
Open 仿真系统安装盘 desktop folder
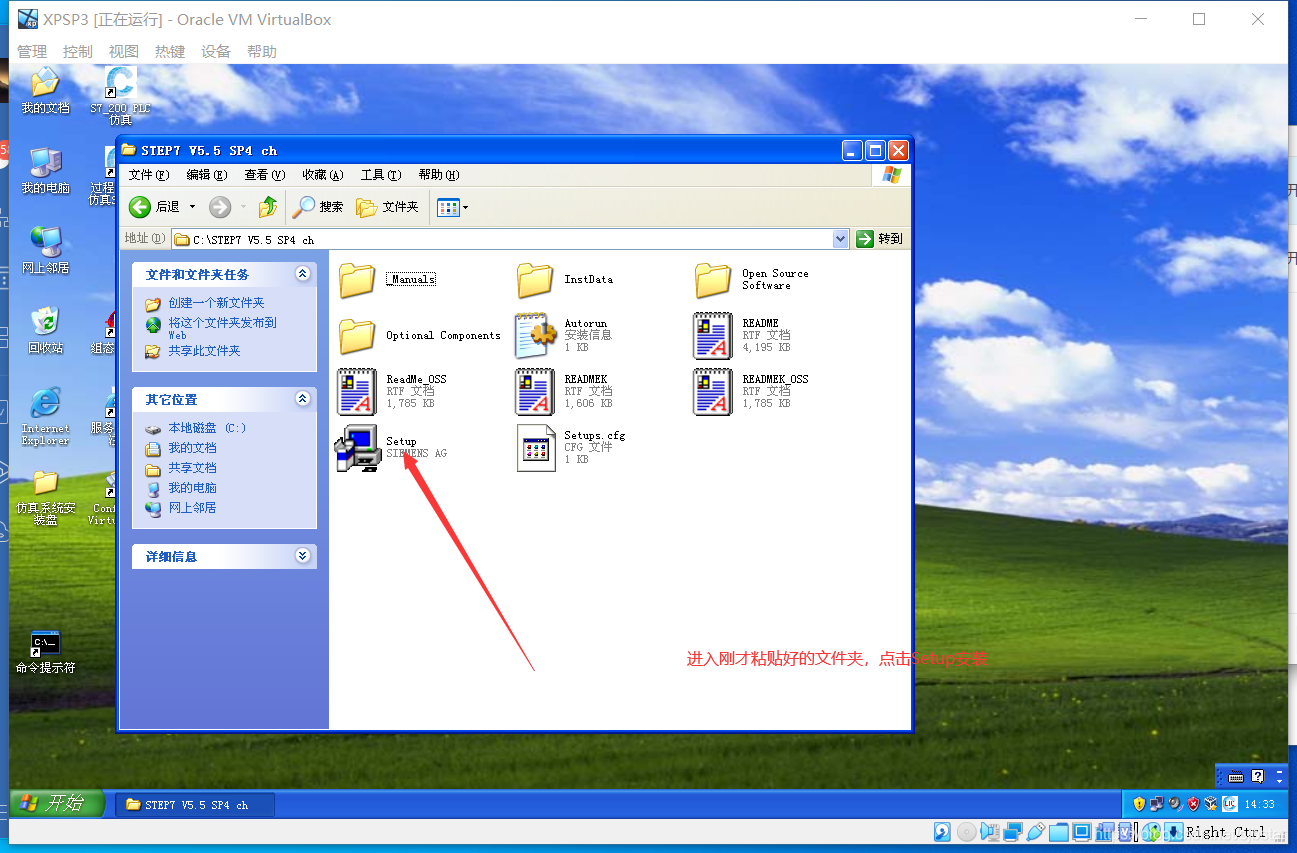coord(45,498)
